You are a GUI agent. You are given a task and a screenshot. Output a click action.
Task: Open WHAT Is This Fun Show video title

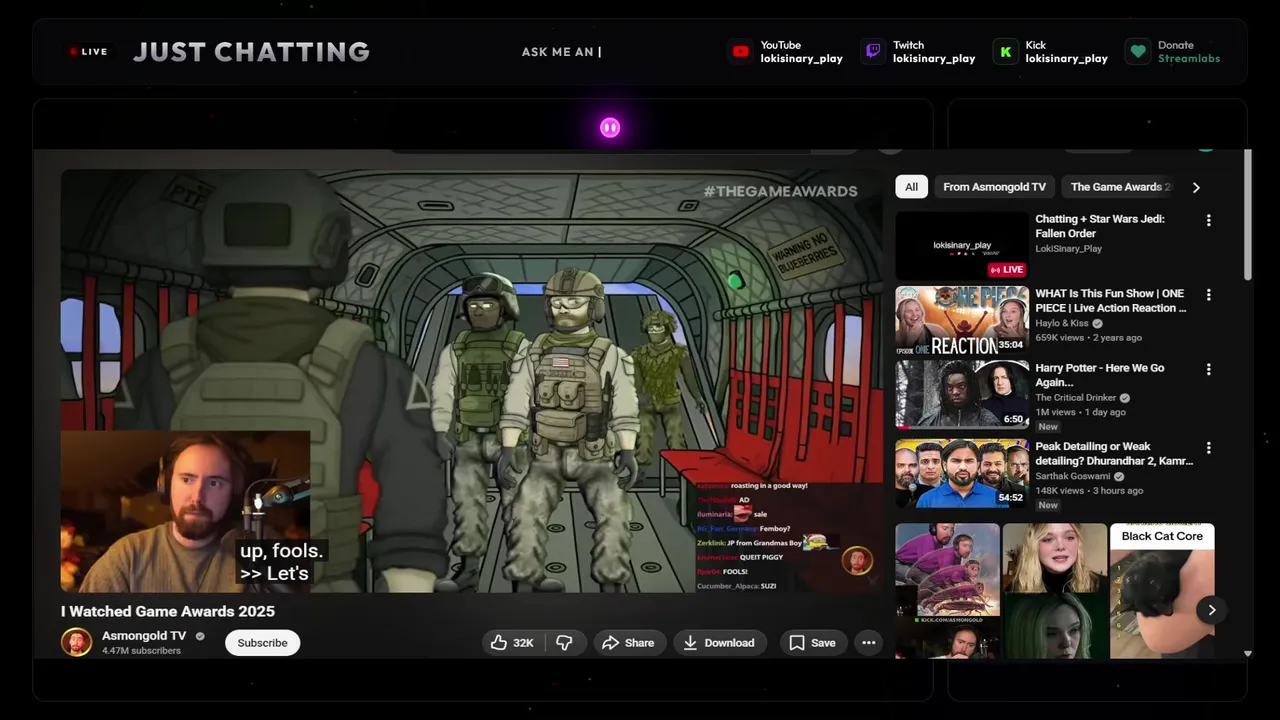tap(1111, 301)
